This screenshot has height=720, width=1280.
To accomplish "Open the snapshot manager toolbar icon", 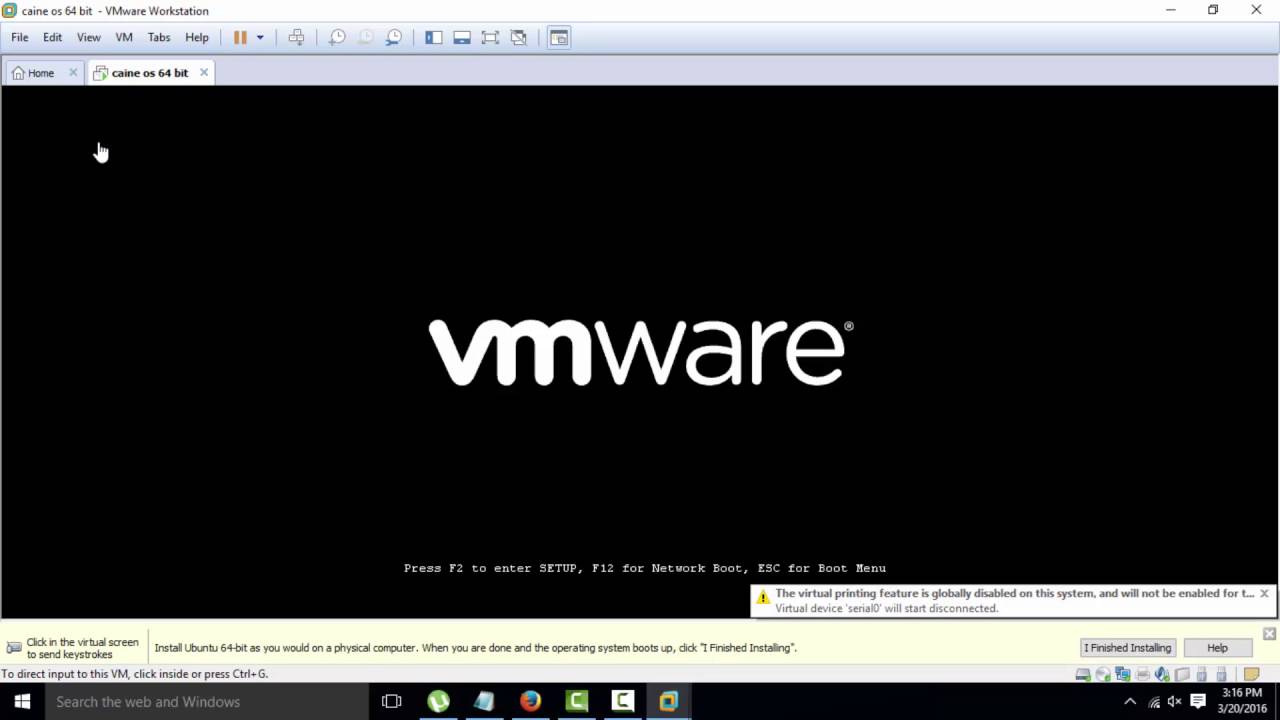I will click(394, 37).
